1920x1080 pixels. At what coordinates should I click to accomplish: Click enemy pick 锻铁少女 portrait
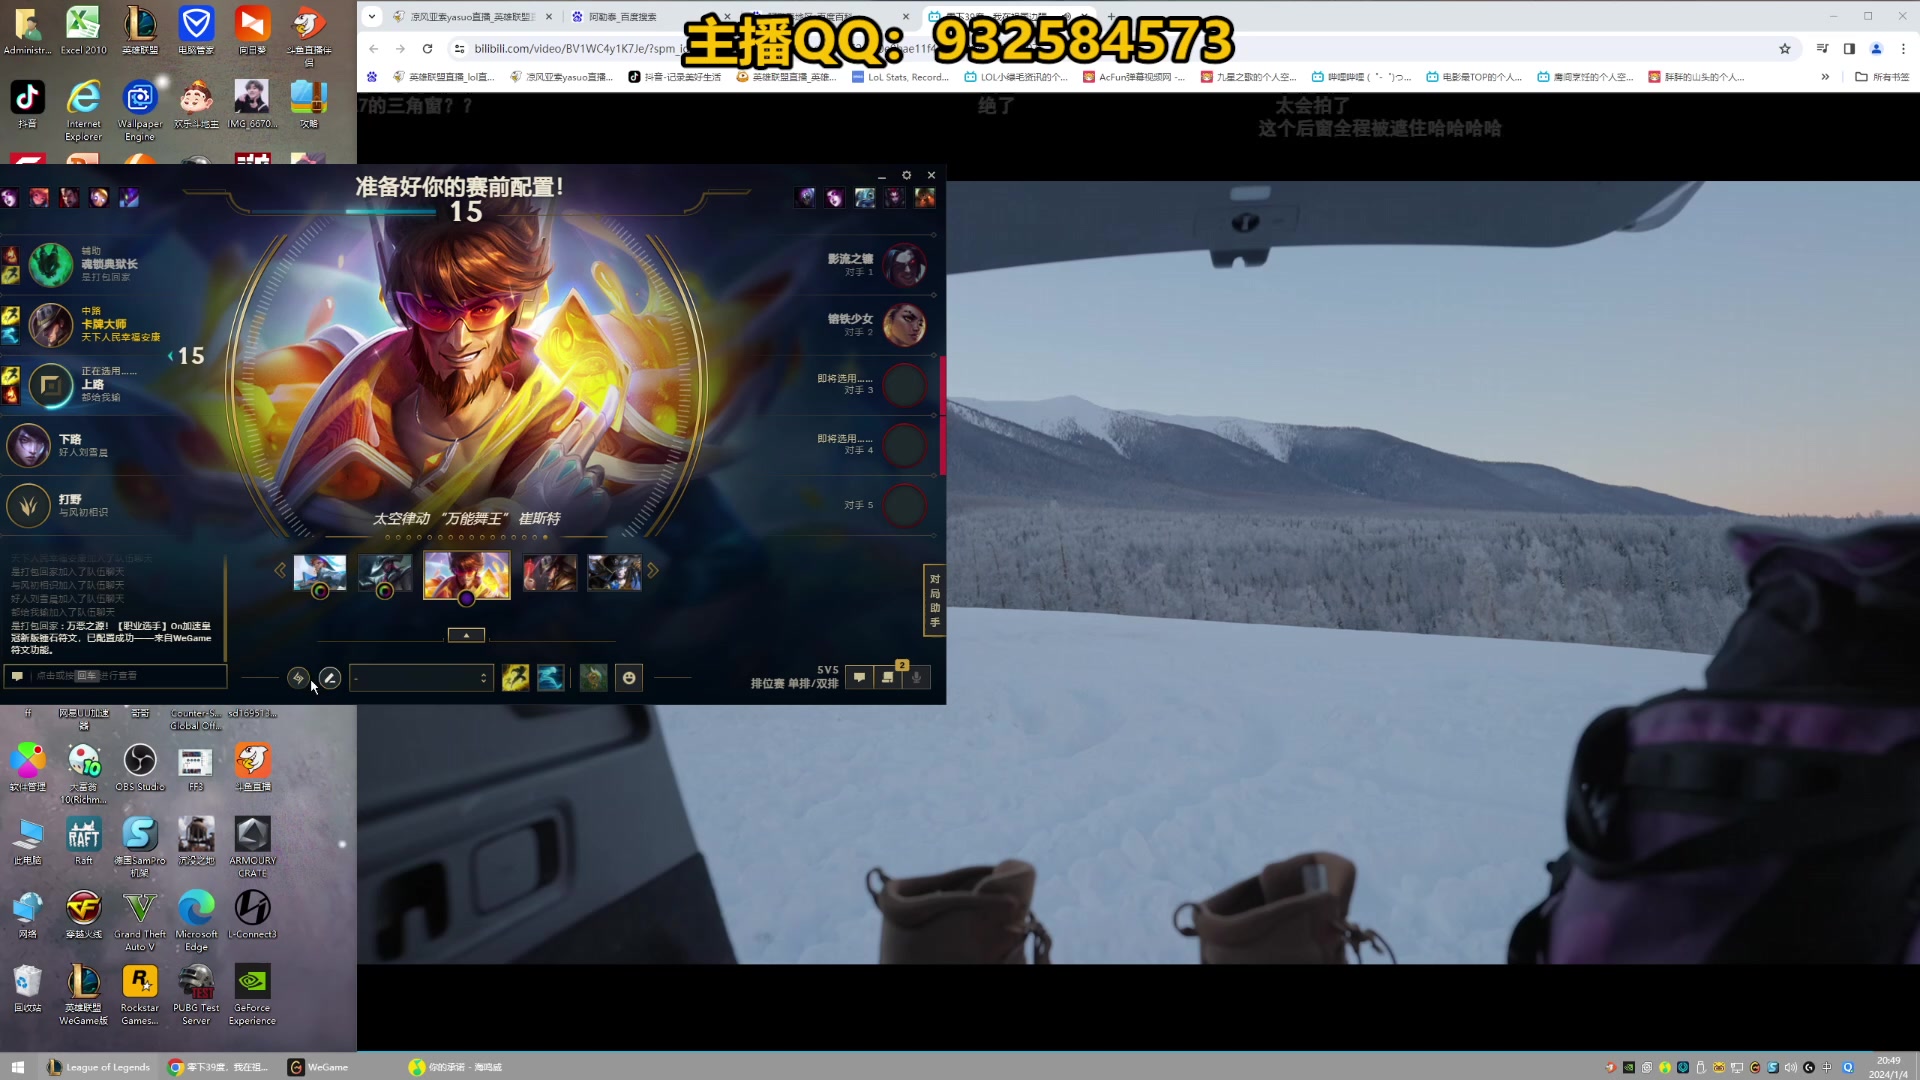(904, 325)
